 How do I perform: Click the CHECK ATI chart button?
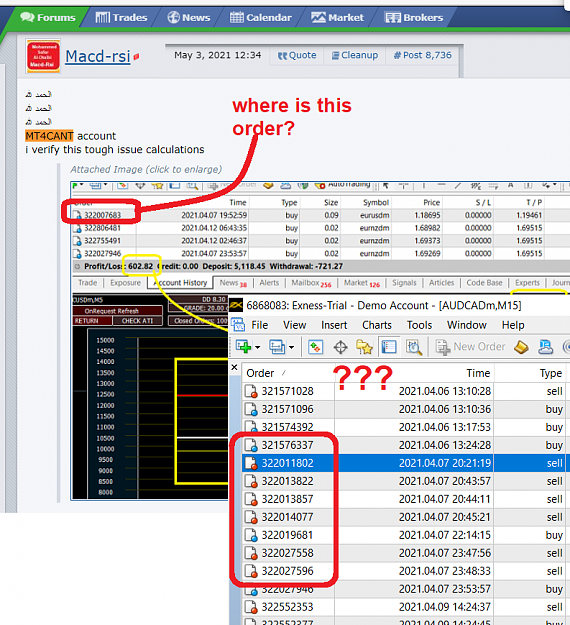pyautogui.click(x=138, y=321)
